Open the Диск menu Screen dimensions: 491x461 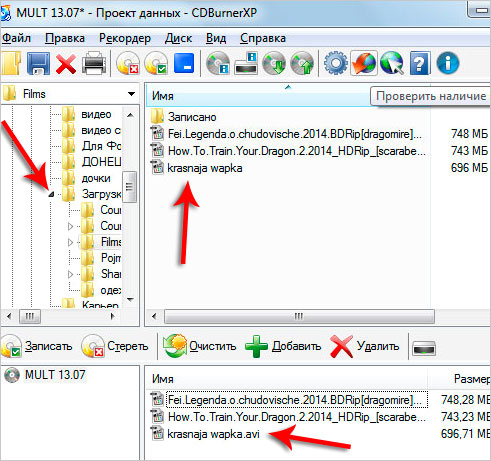pos(178,38)
